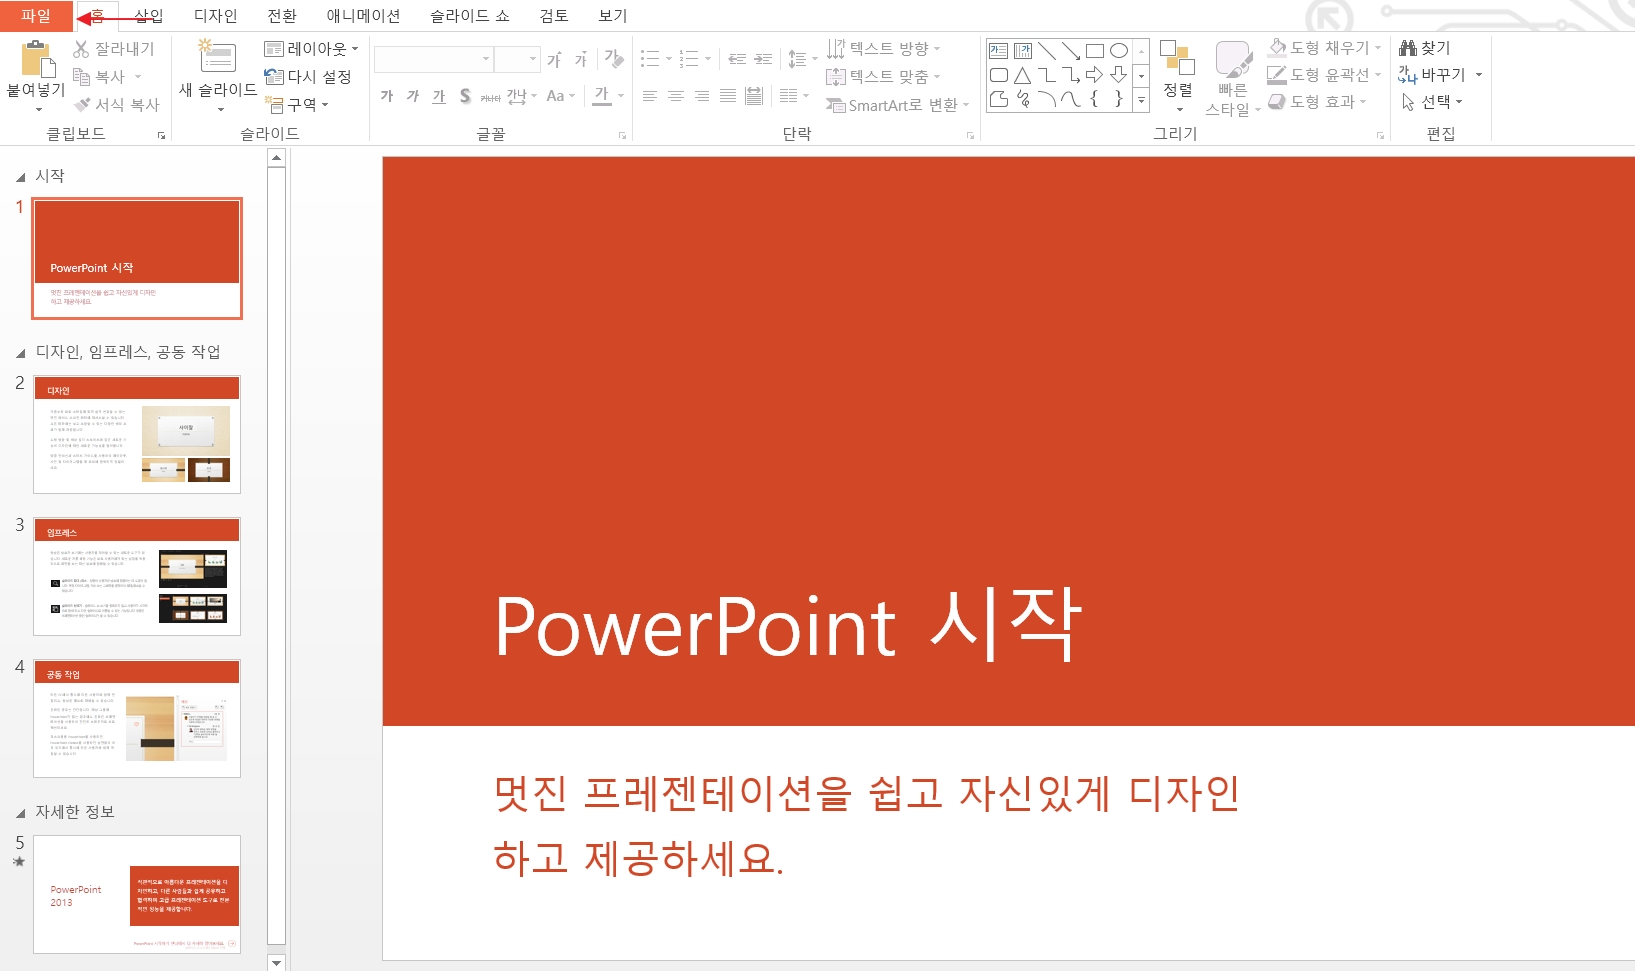Click 도형 윤곽선 outline color button
The image size is (1635, 971).
pyautogui.click(x=1324, y=75)
